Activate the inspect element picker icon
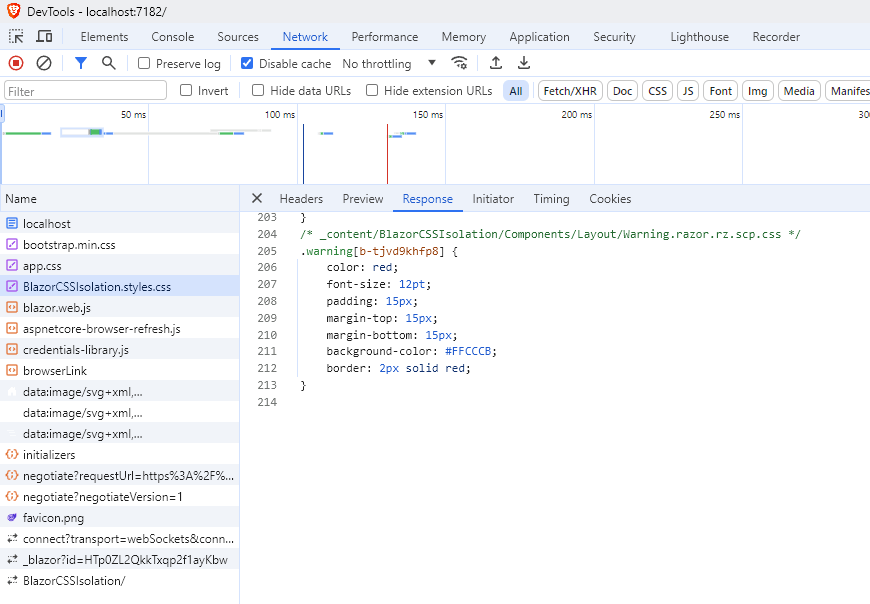Image resolution: width=870 pixels, height=604 pixels. (x=16, y=37)
